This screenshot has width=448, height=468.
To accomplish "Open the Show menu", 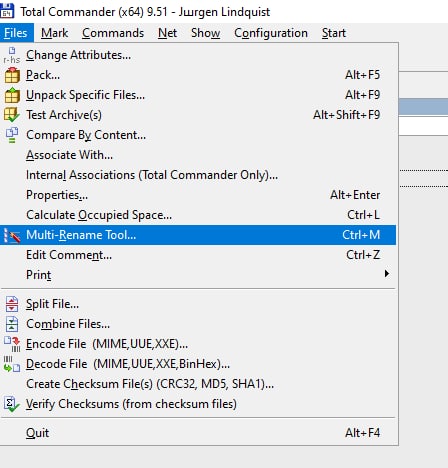I will click(x=205, y=33).
